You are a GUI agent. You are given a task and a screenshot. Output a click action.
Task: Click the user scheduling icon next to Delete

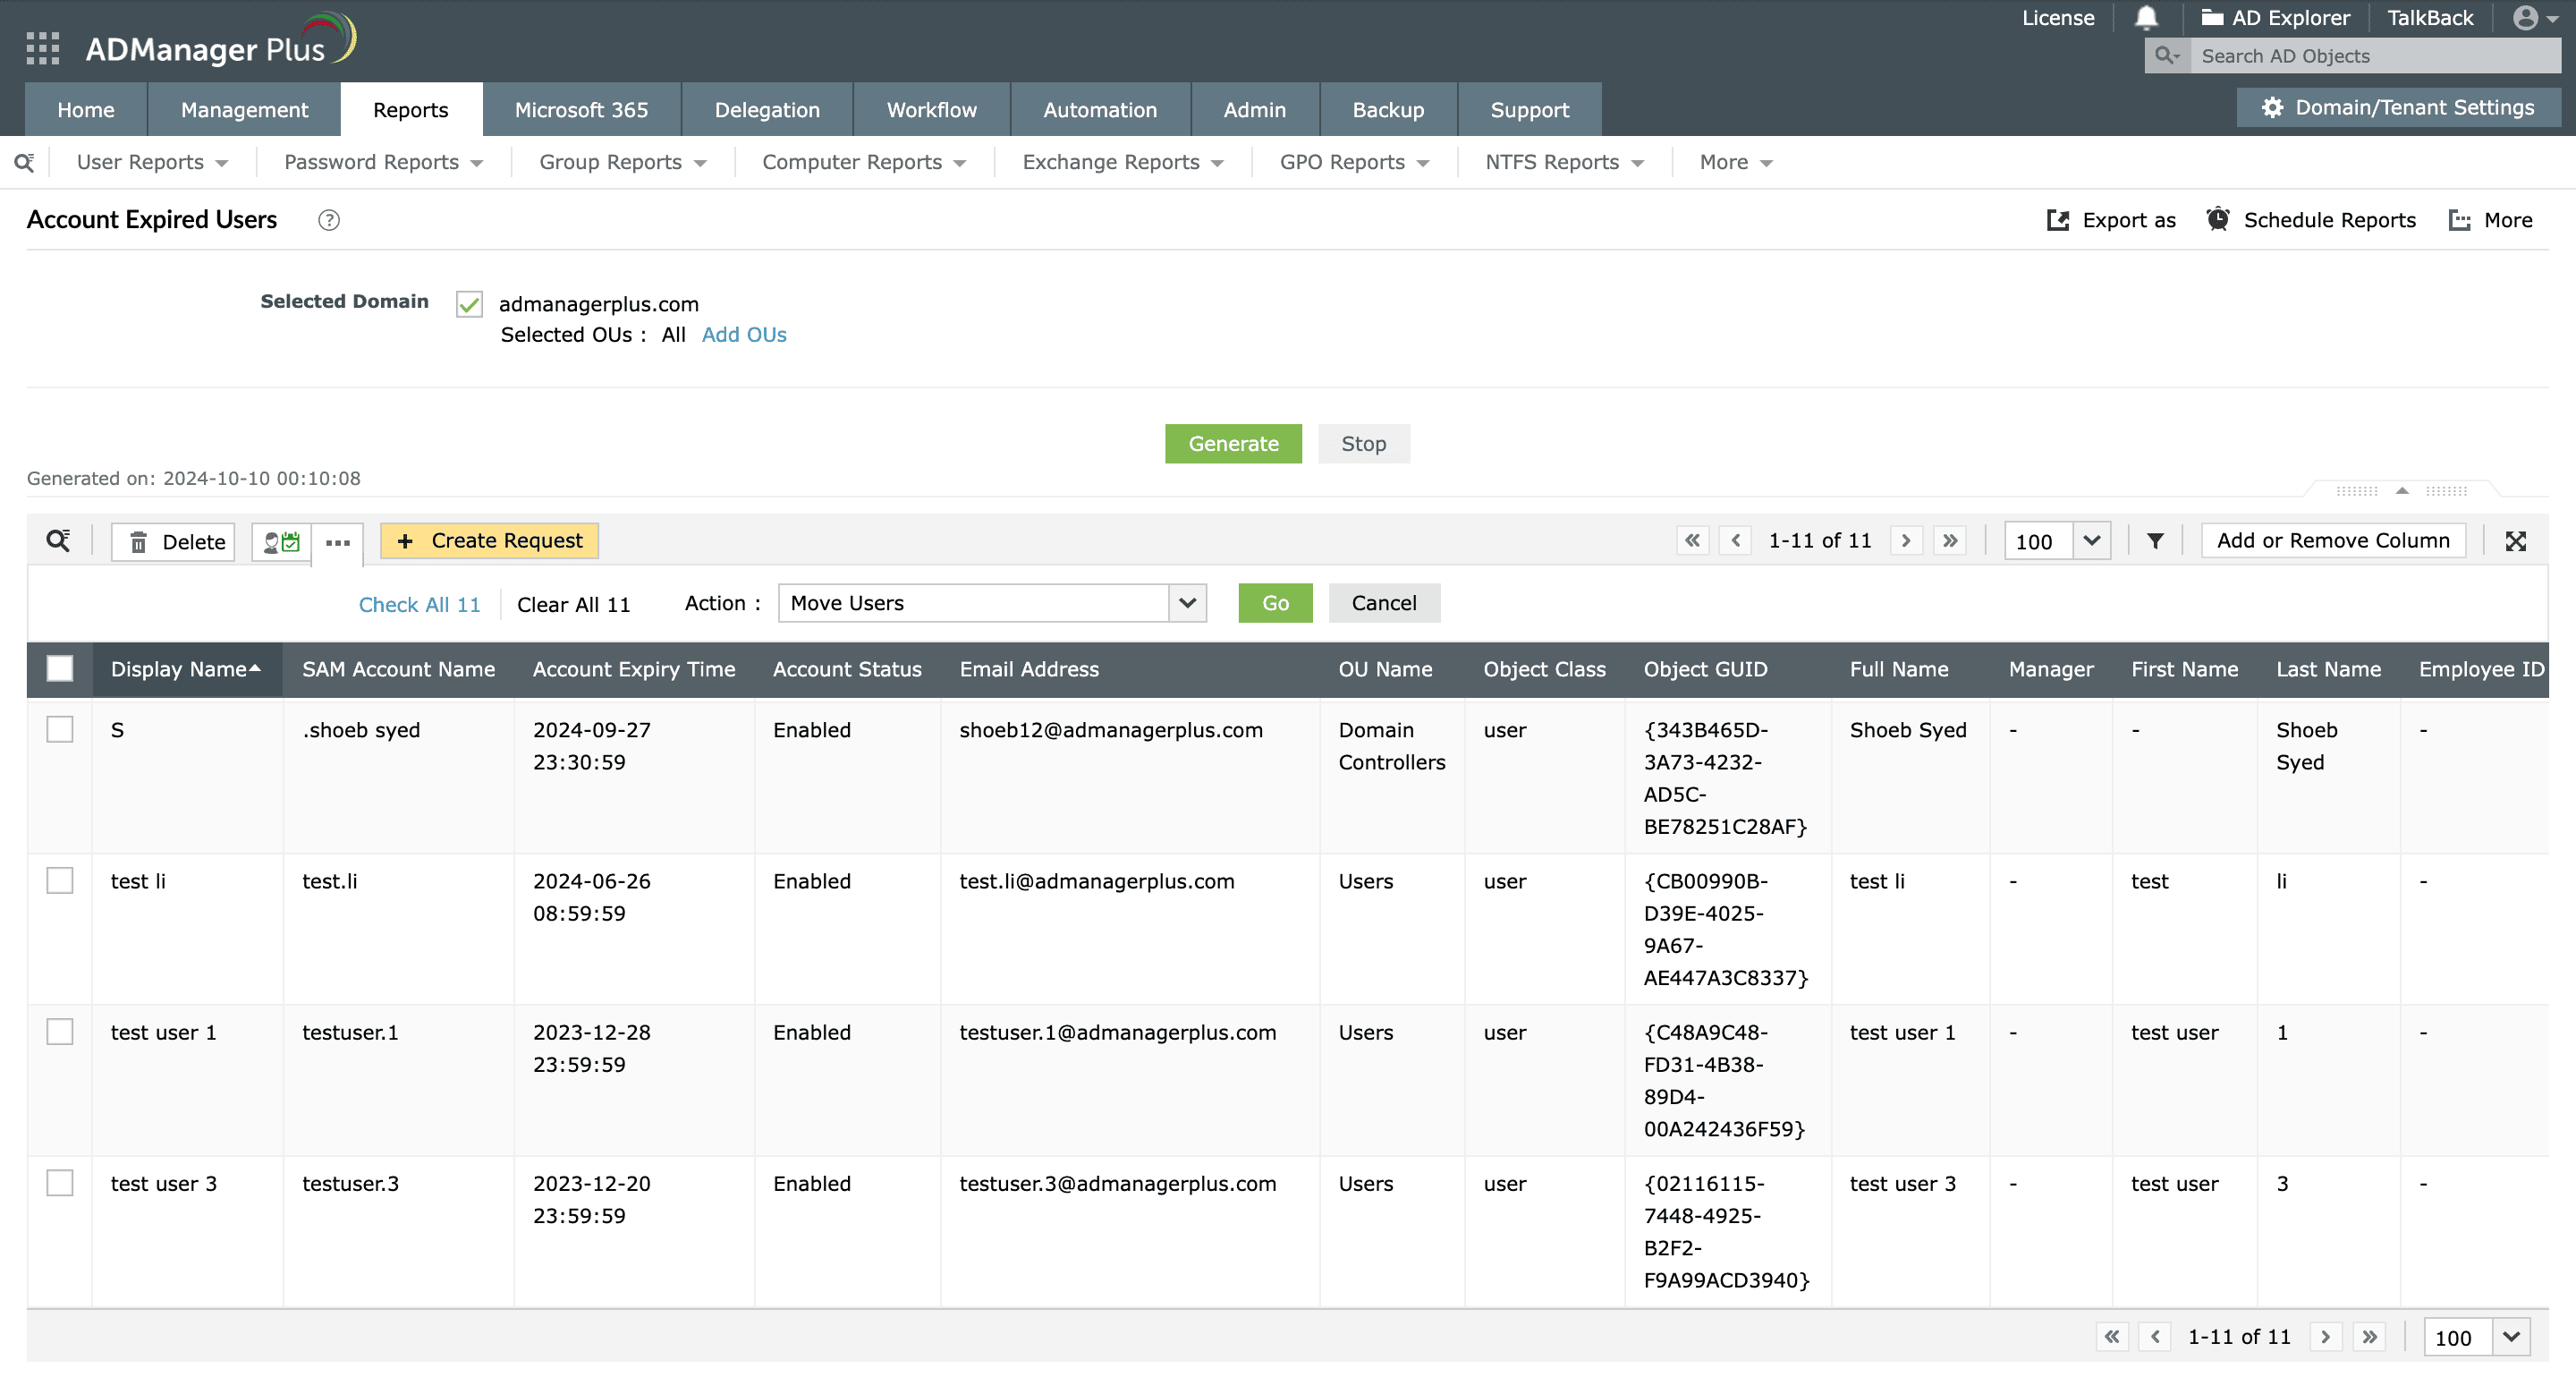point(280,541)
